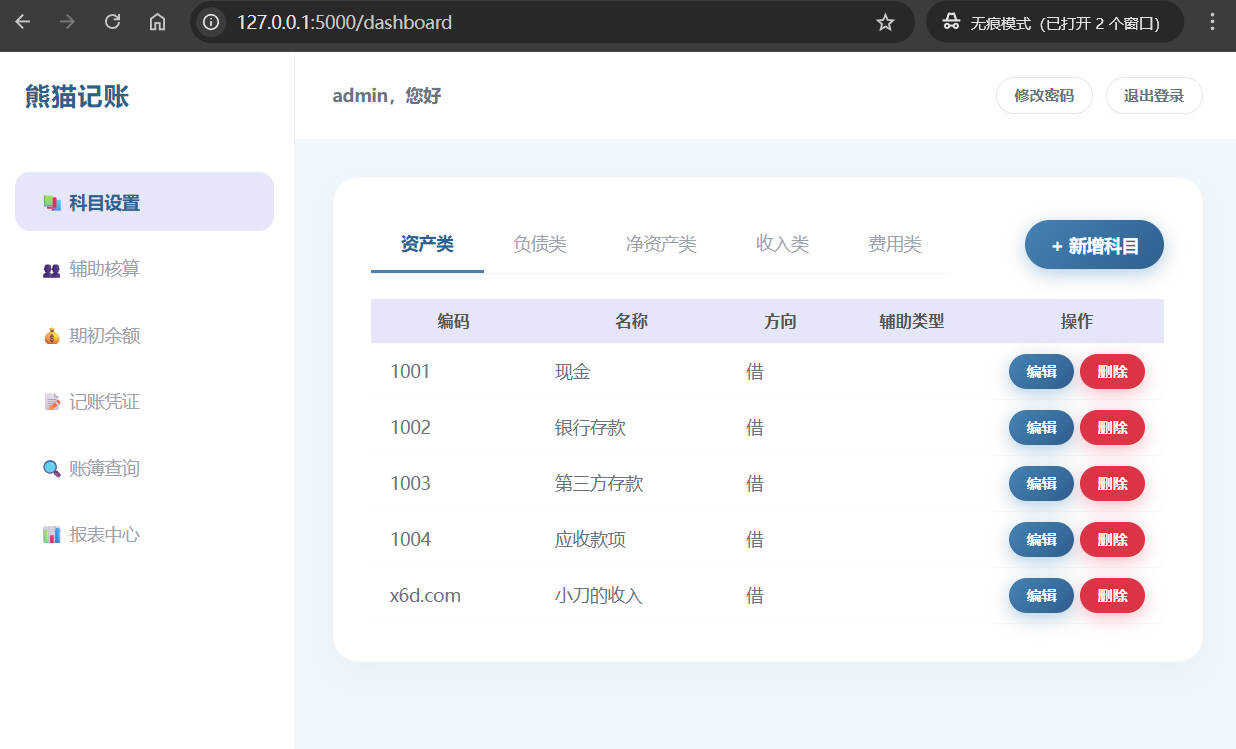Click the 新增科目 button
The image size is (1236, 749).
(1093, 244)
